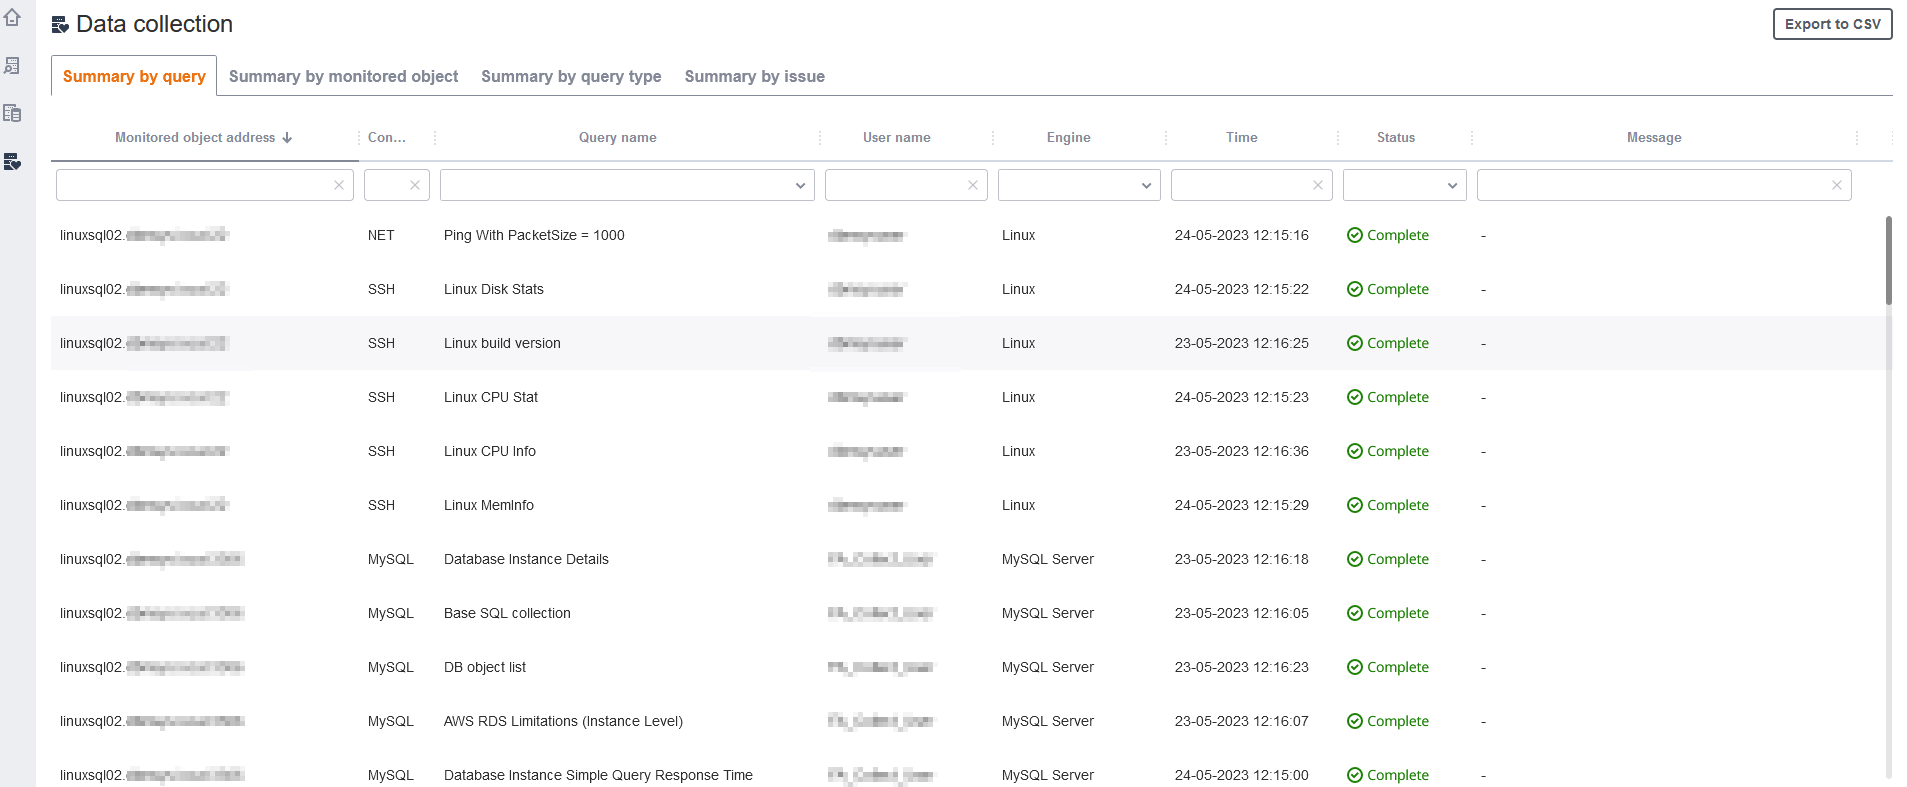Select 'Database Instance Simple Query Response Time' cell
Viewport: 1907px width, 787px height.
(x=598, y=775)
